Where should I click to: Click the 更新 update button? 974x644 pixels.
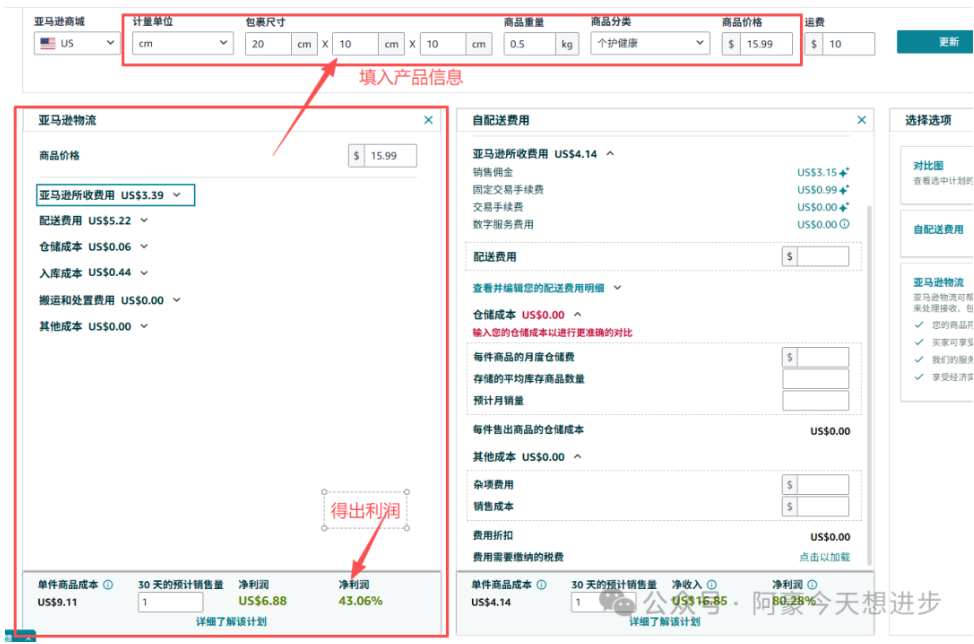tap(934, 42)
